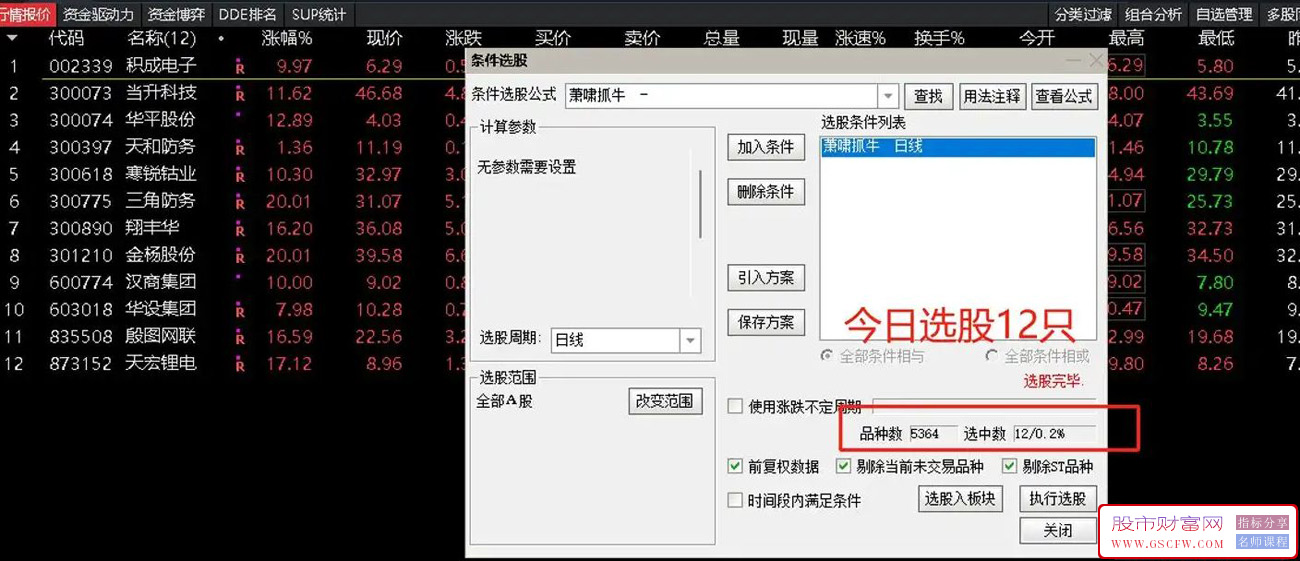Select stock code 873152

point(81,364)
